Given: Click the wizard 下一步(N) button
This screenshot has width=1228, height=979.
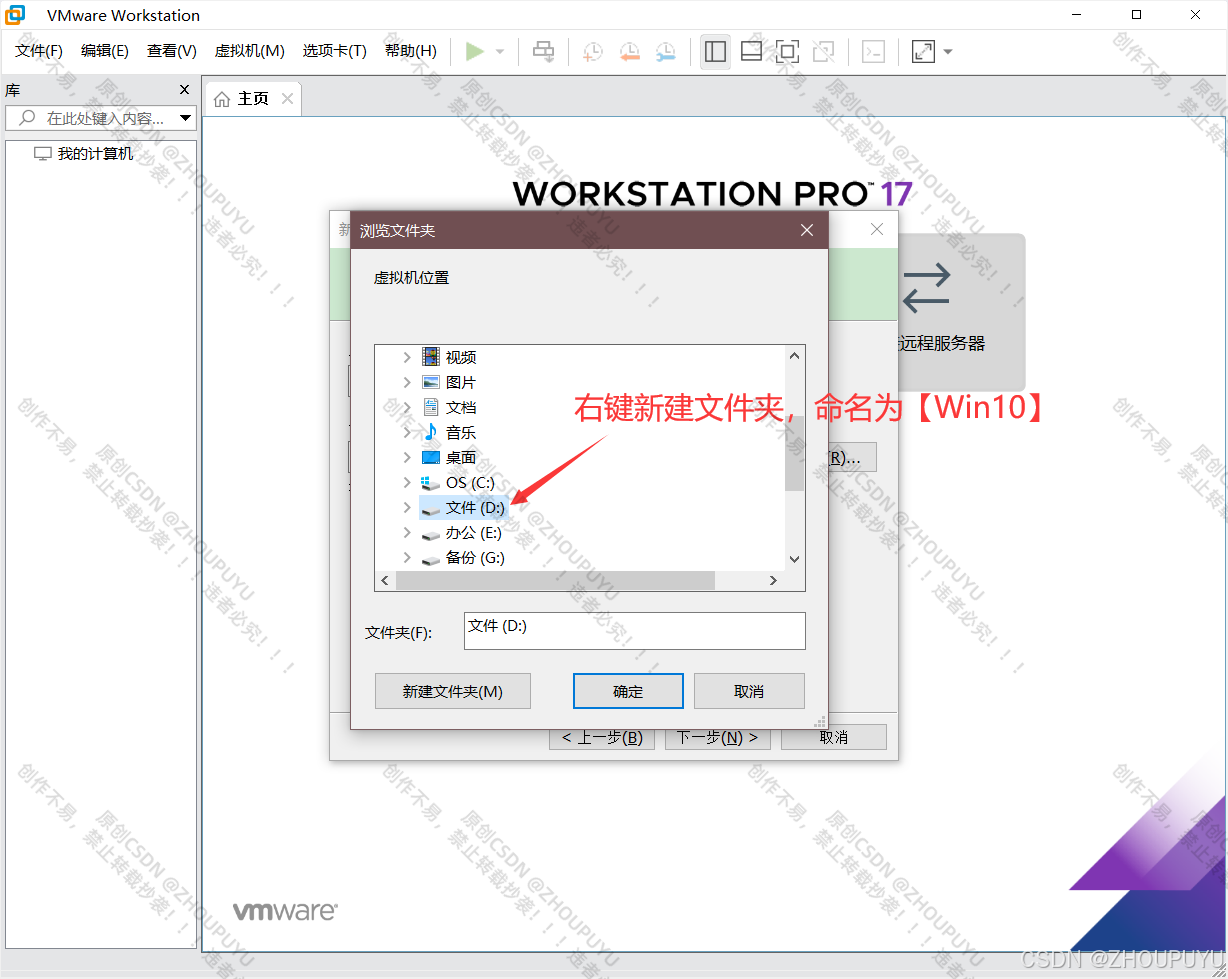Looking at the screenshot, I should [x=718, y=737].
